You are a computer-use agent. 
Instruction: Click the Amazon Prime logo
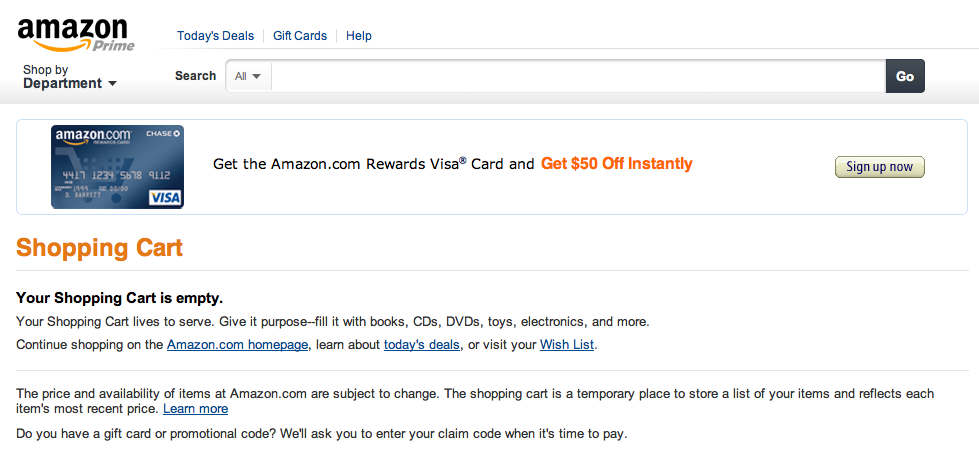coord(75,34)
